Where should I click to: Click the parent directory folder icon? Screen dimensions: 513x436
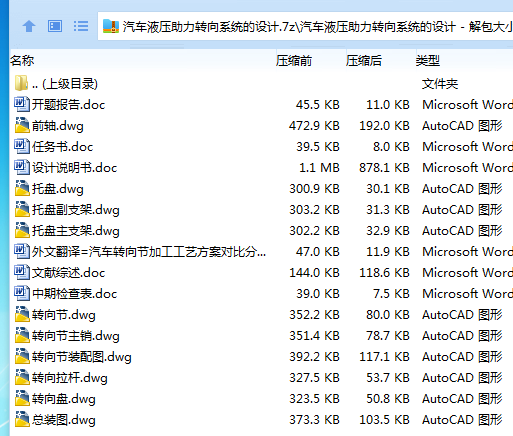point(22,83)
